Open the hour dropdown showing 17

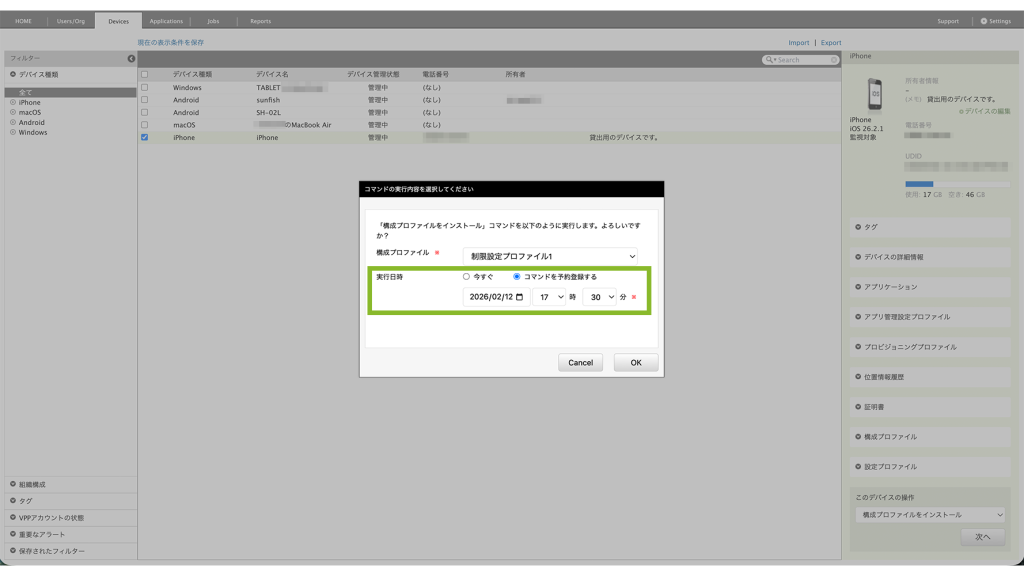pyautogui.click(x=548, y=297)
